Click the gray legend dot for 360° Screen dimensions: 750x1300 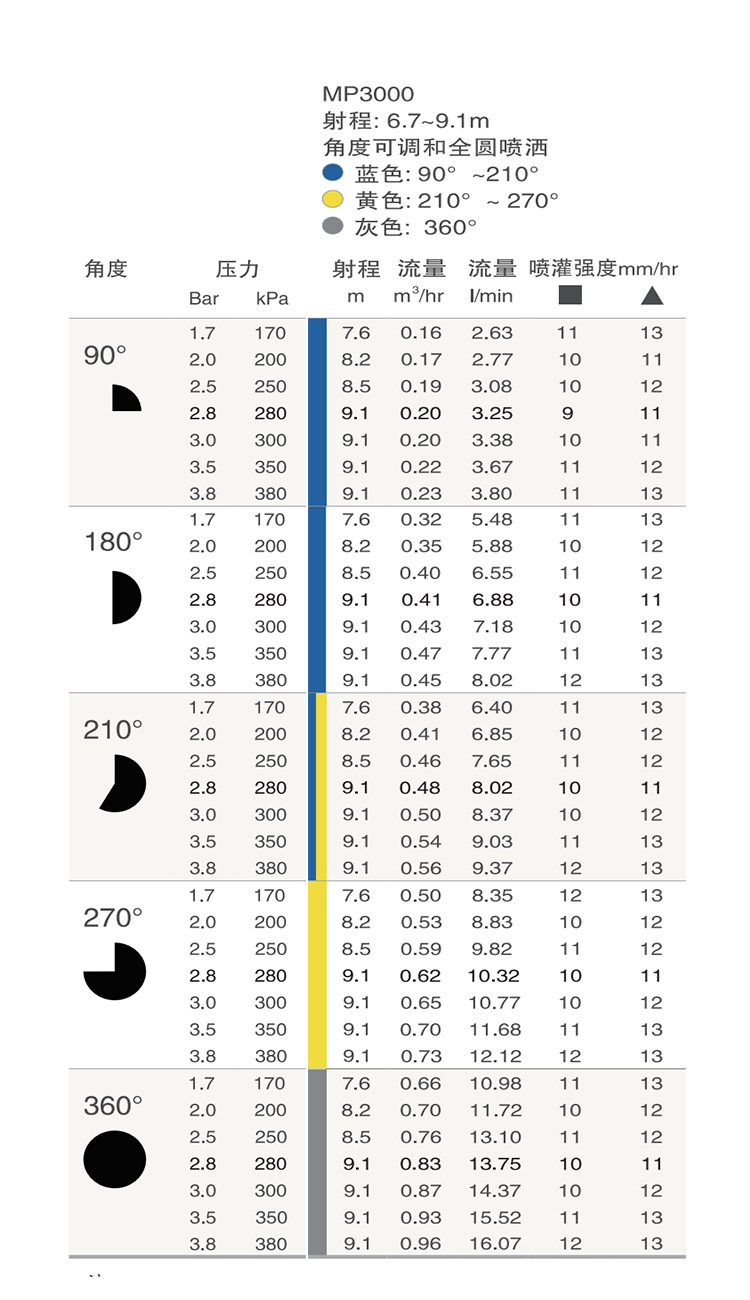(334, 226)
